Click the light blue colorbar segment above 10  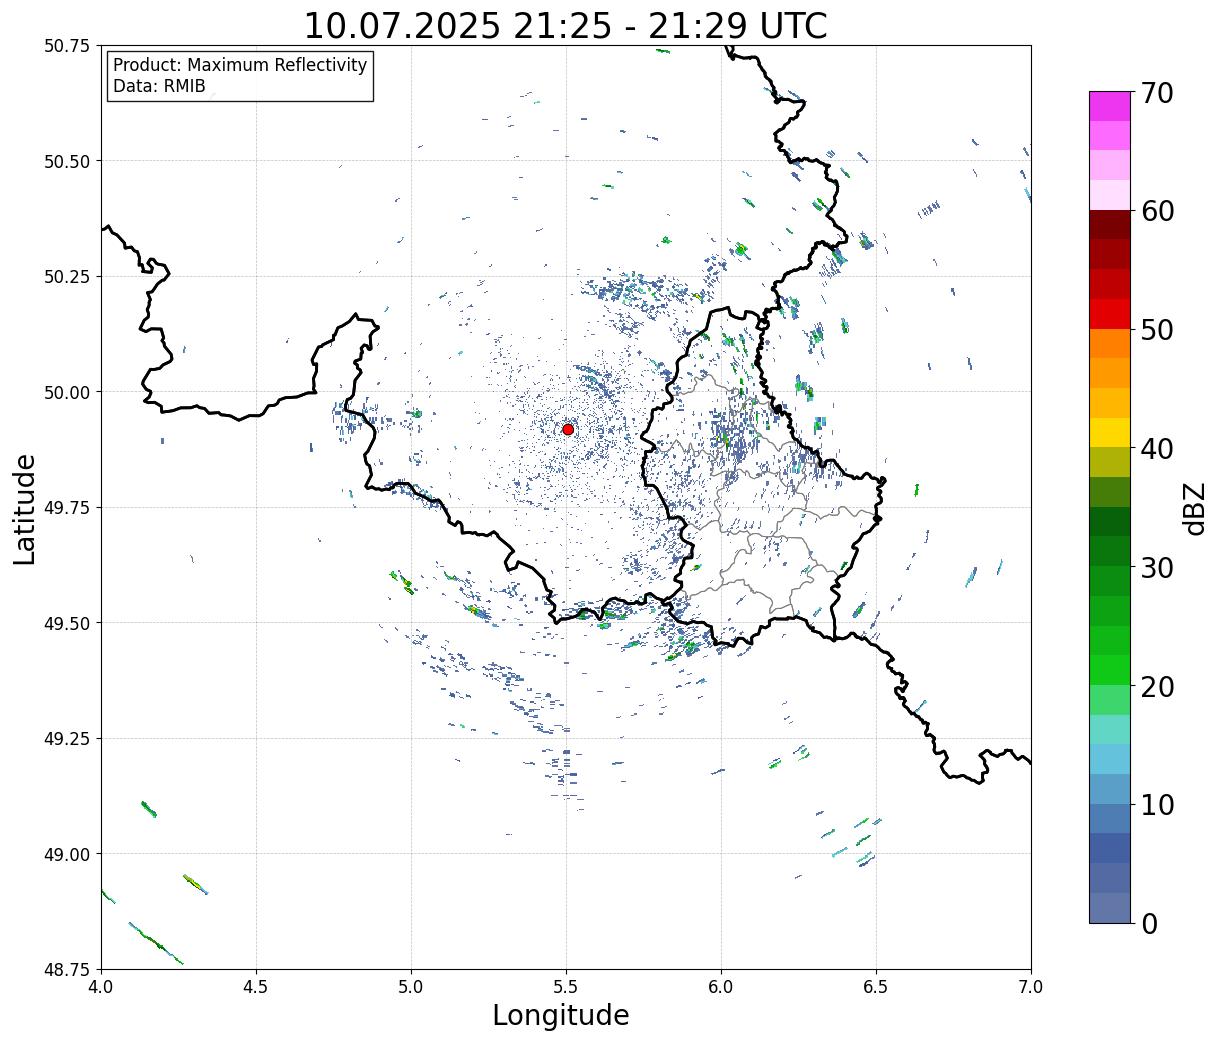1110,759
